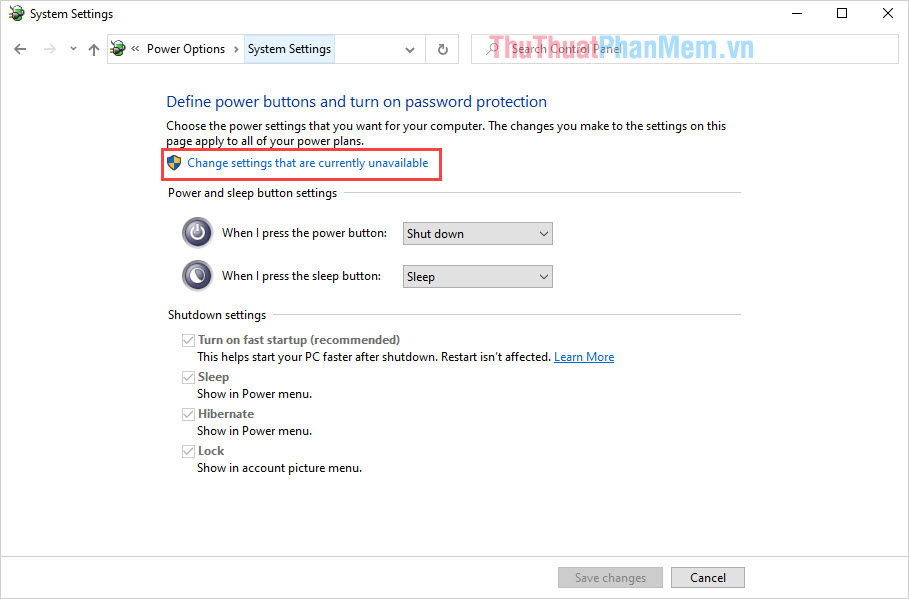Image resolution: width=909 pixels, height=599 pixels.
Task: Click the sleep button icon
Action: point(197,275)
